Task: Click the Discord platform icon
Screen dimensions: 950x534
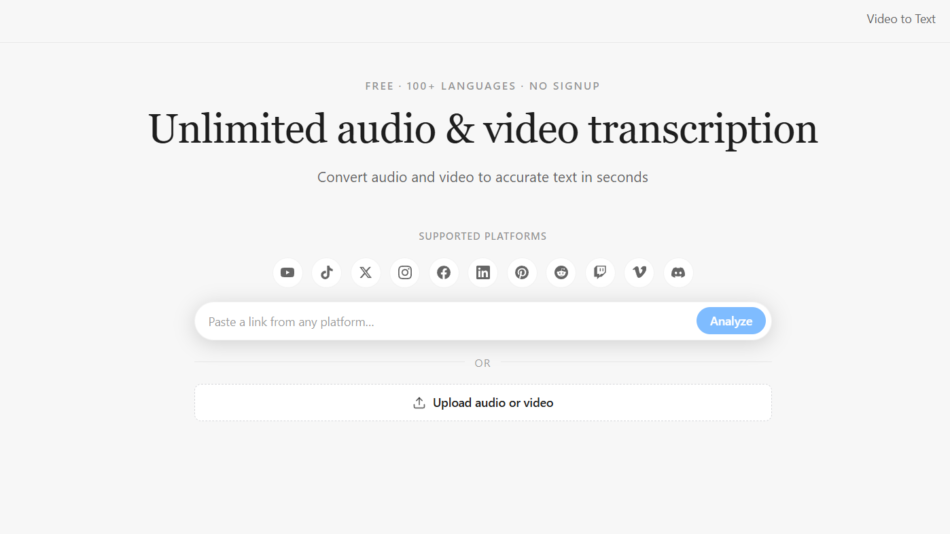Action: pyautogui.click(x=678, y=273)
